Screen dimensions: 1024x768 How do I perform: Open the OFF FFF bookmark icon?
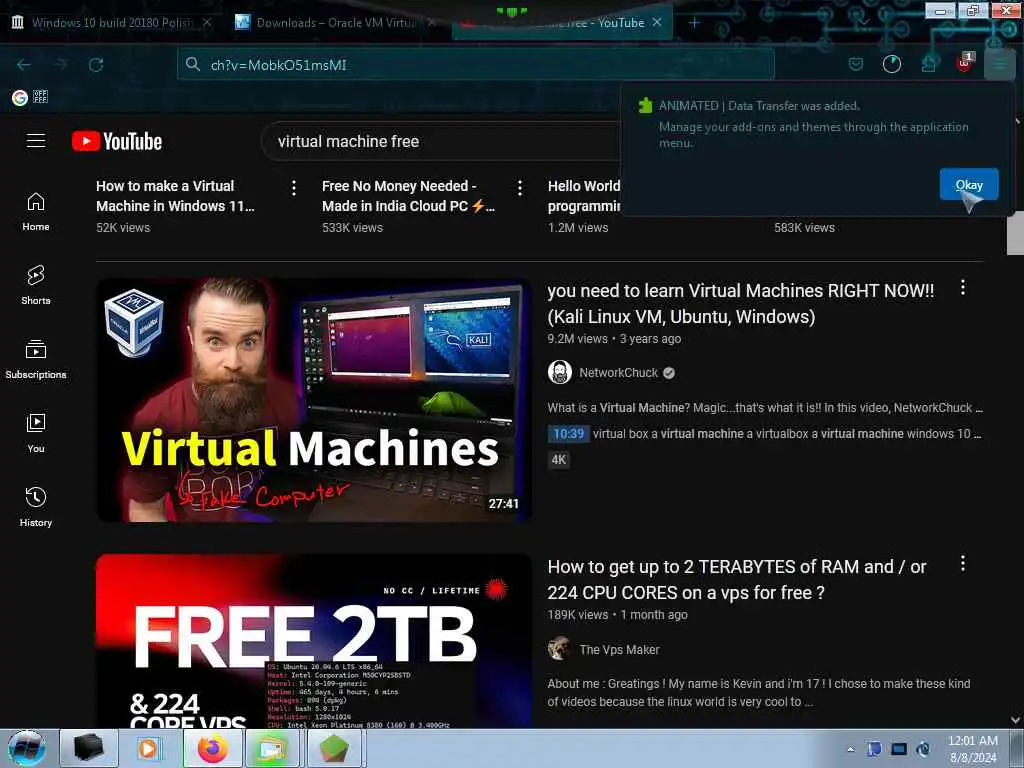[x=40, y=97]
